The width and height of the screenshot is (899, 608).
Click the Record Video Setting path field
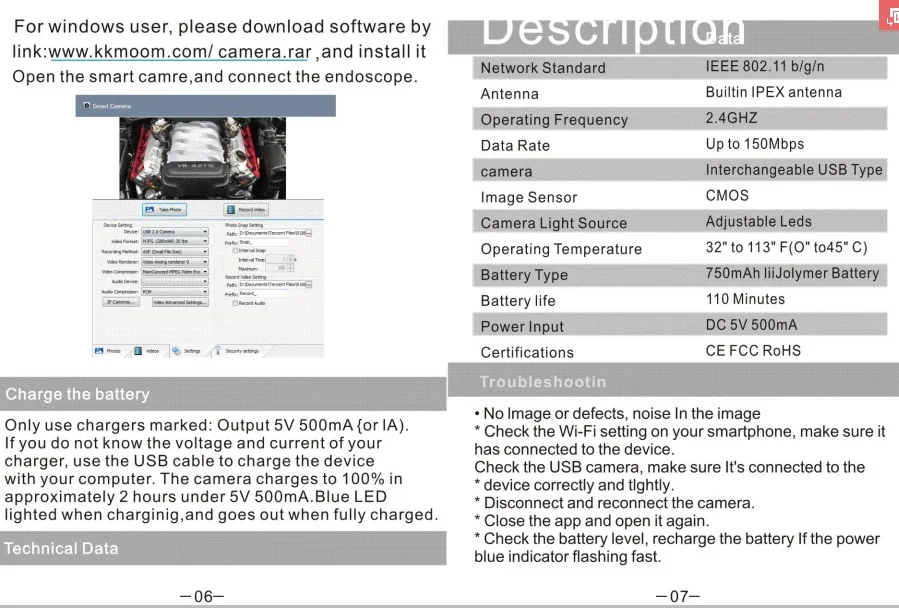point(273,284)
